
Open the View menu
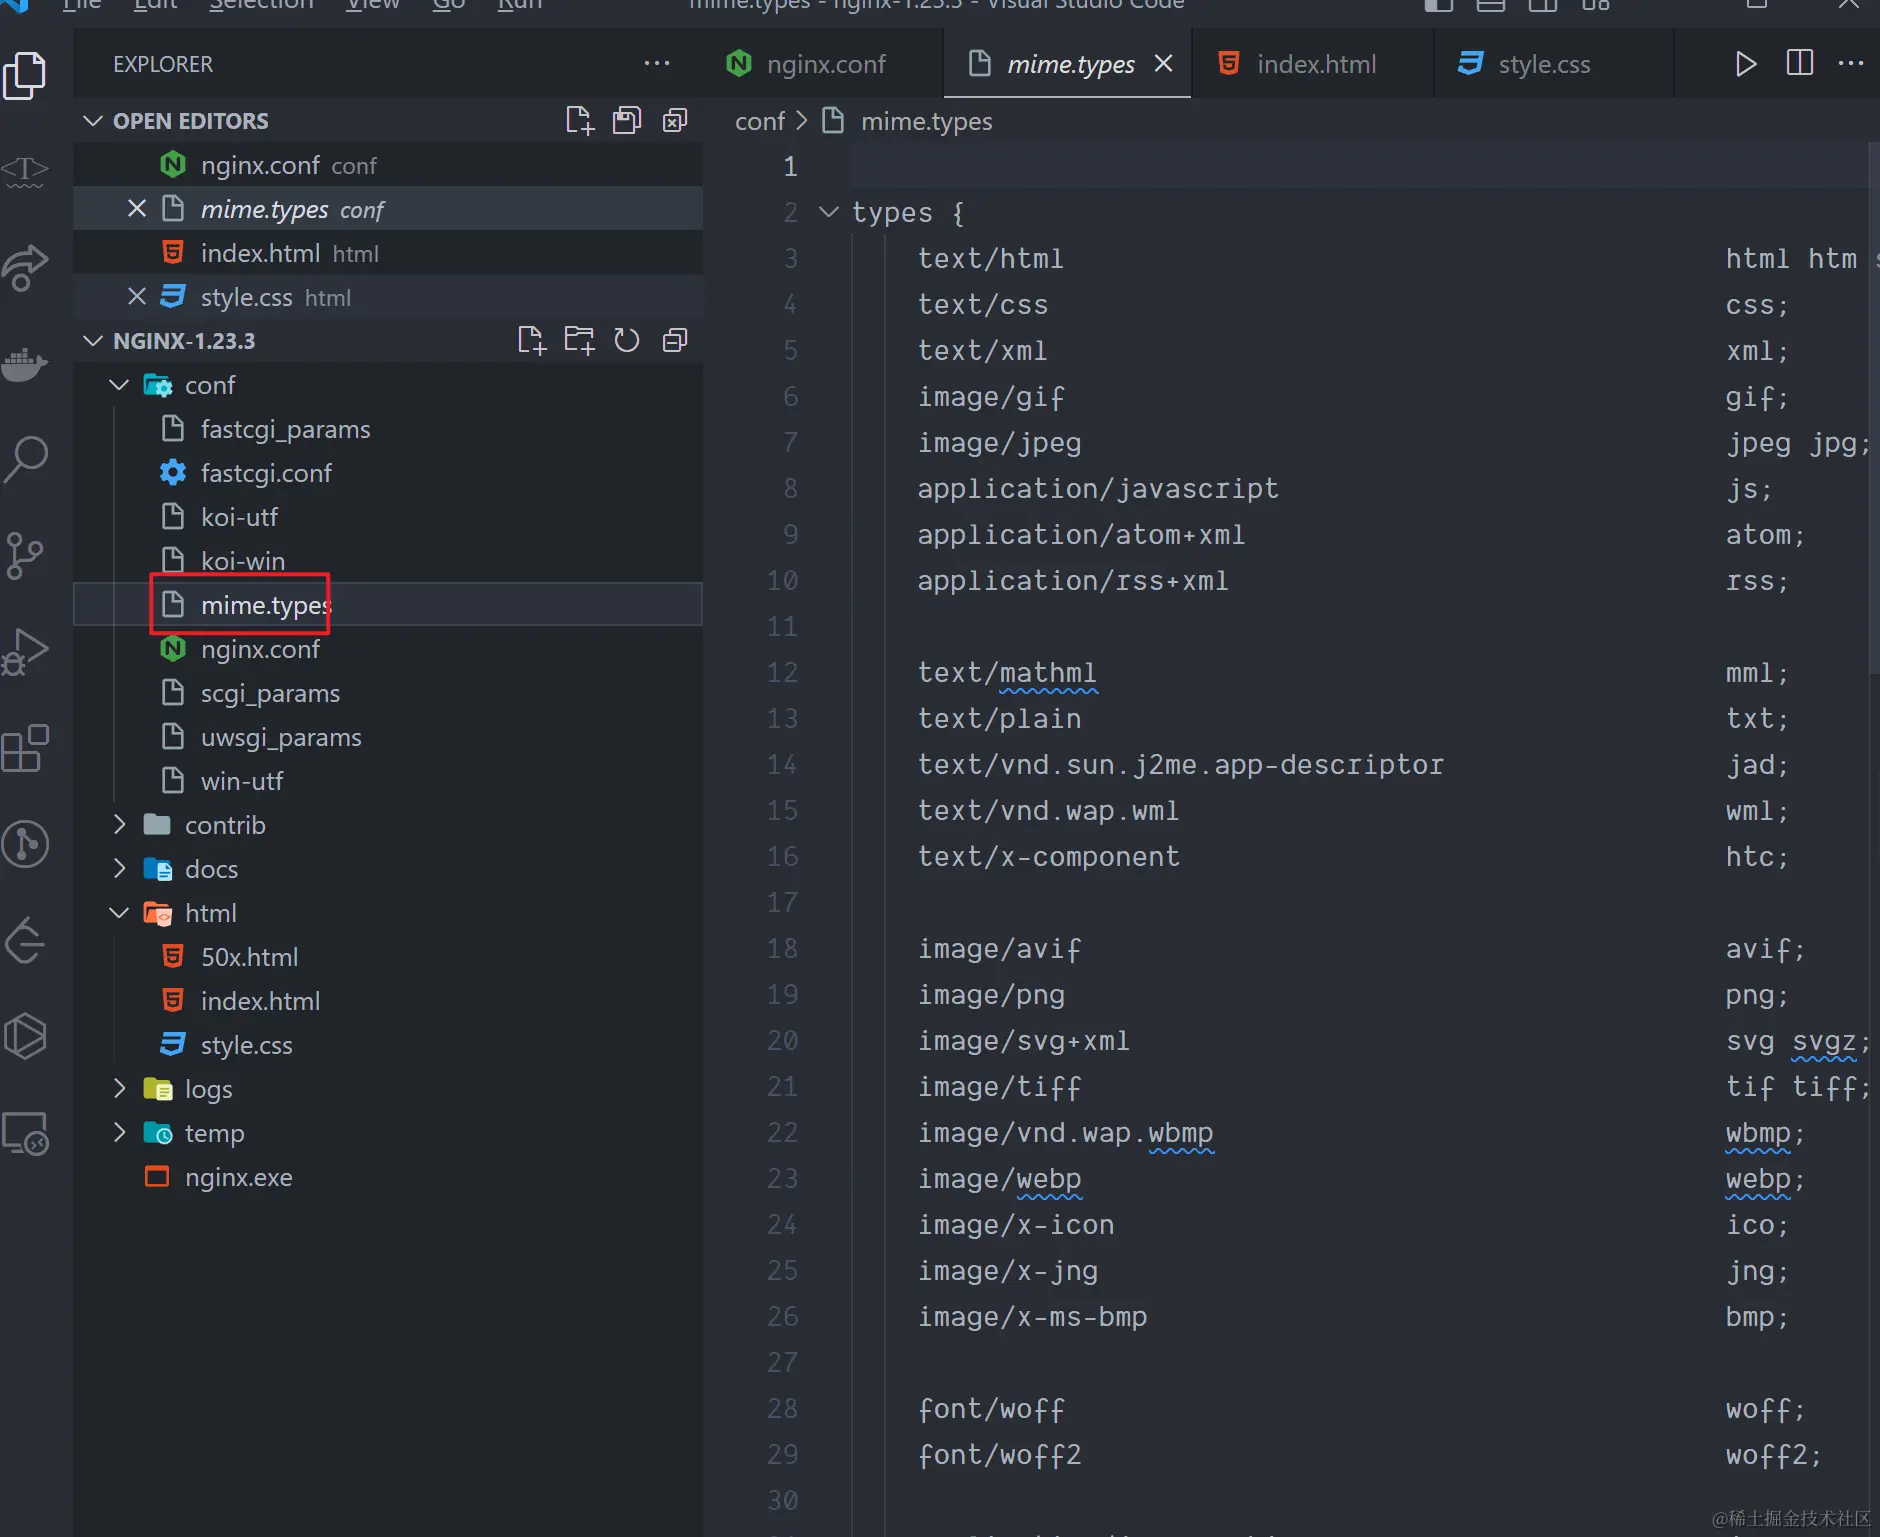pos(372,5)
